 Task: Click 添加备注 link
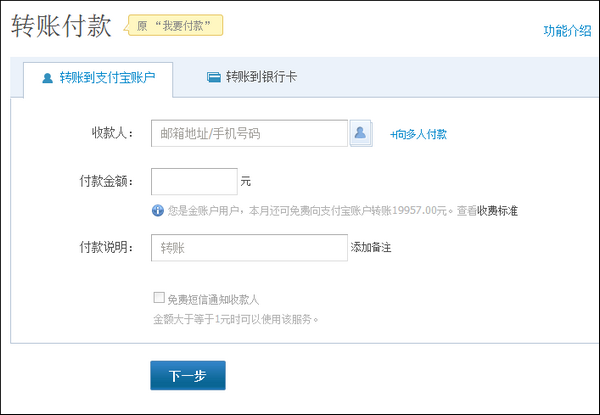(x=371, y=247)
